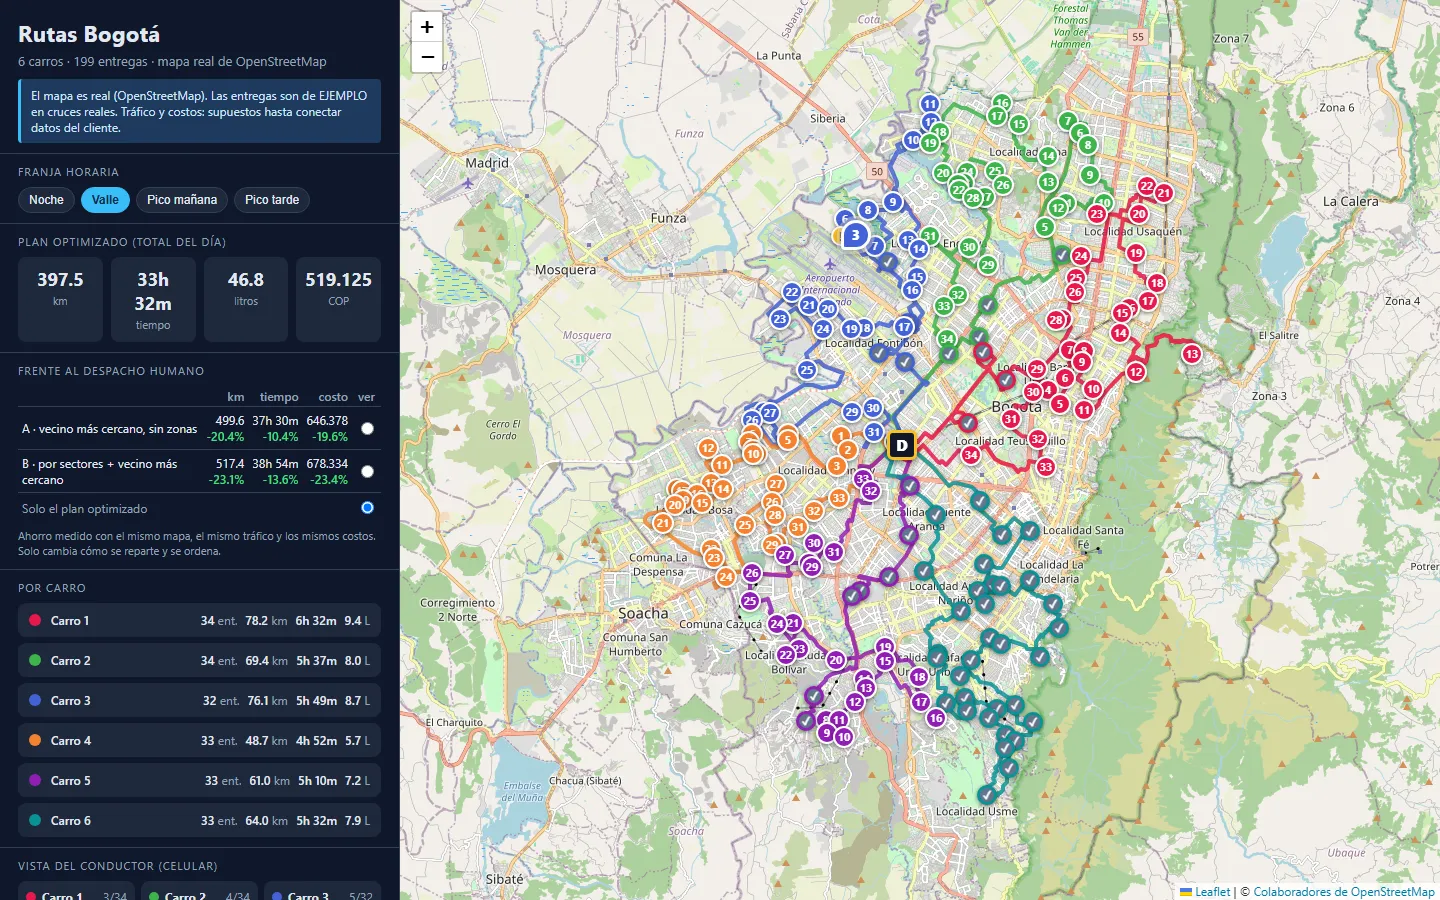Click the 397.5 km total card
This screenshot has height=900, width=1440.
tap(60, 300)
